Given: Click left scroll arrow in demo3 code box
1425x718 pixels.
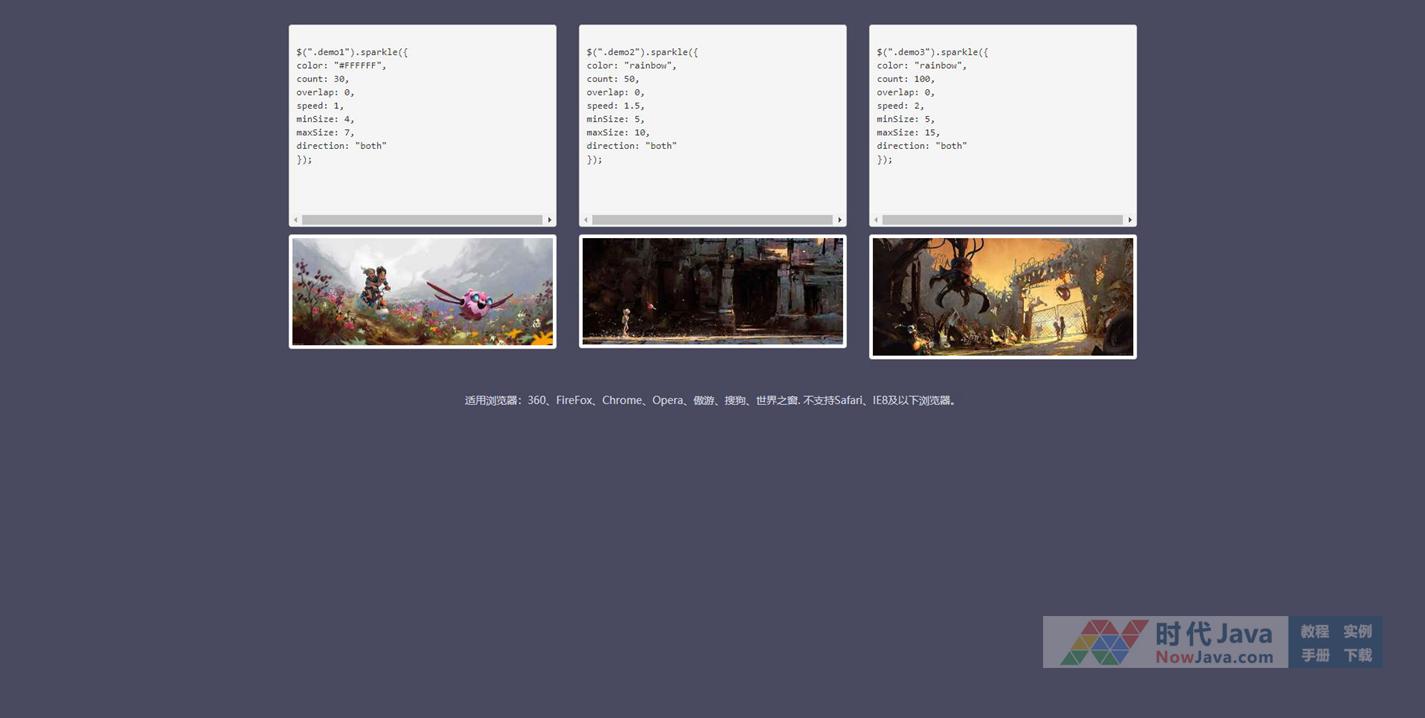Looking at the screenshot, I should (x=876, y=220).
